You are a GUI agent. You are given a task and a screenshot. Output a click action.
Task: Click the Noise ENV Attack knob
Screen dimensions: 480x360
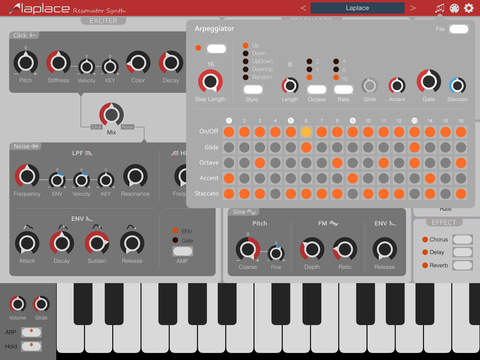[27, 243]
